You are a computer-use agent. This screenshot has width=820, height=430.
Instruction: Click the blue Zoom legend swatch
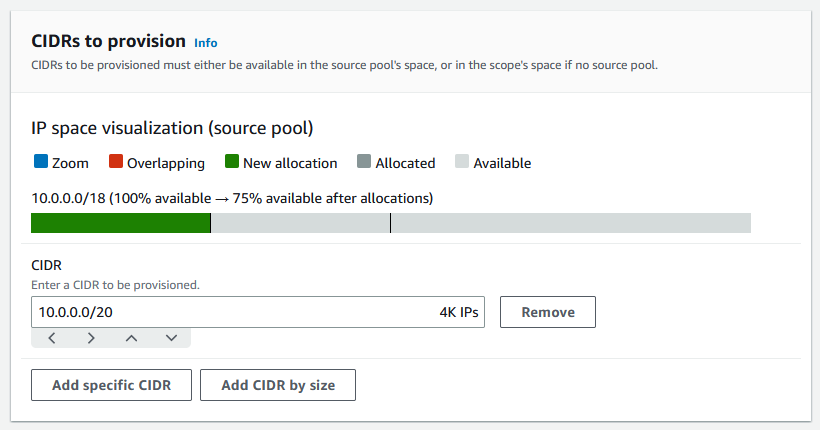(x=41, y=161)
